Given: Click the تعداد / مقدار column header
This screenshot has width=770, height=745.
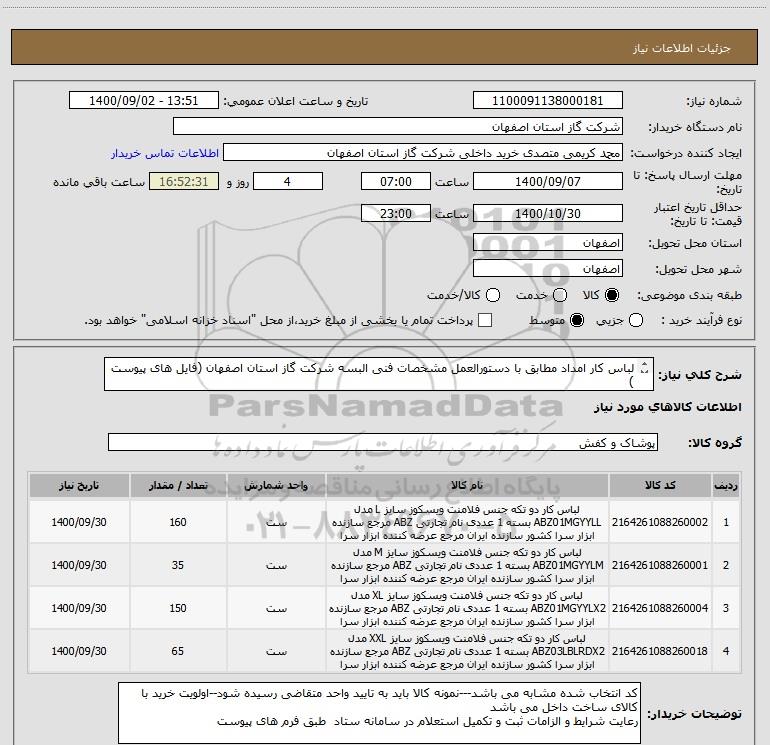Looking at the screenshot, I should tap(178, 486).
